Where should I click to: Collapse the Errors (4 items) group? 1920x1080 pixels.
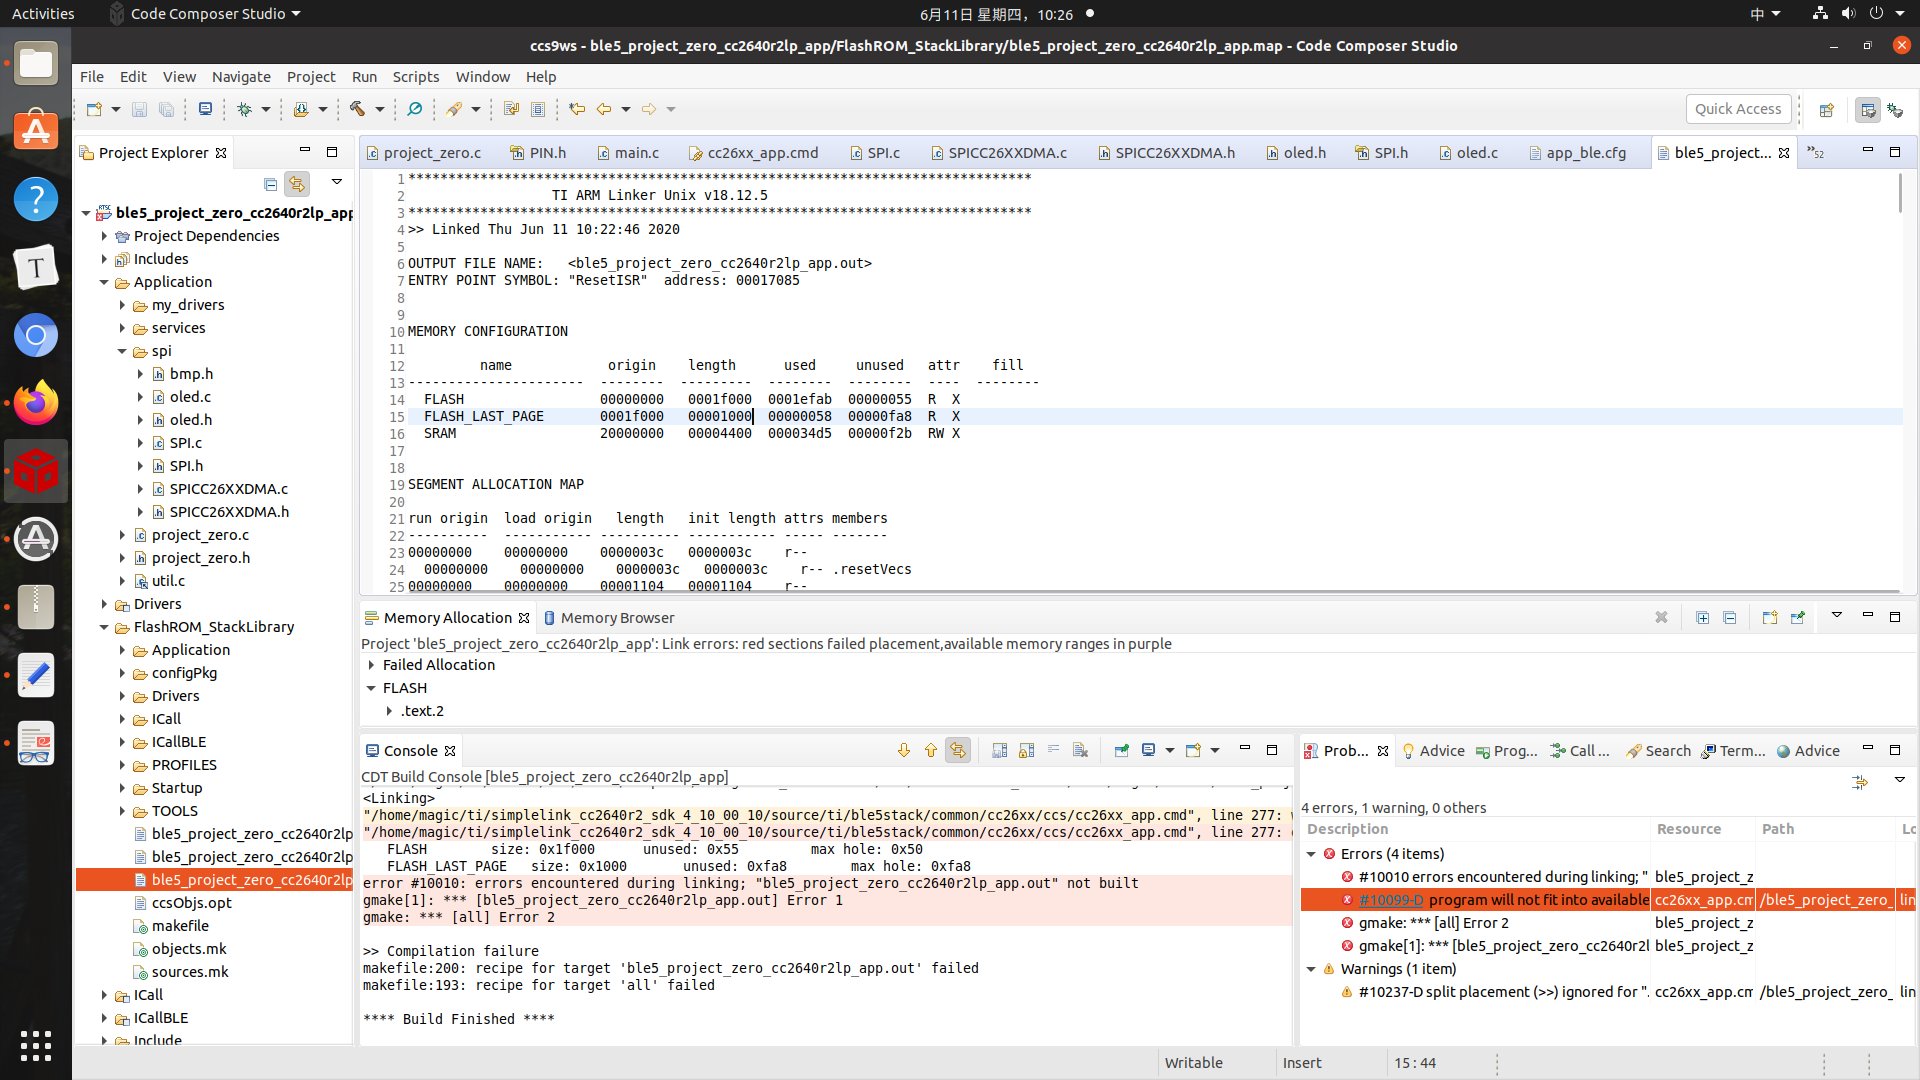[1311, 854]
